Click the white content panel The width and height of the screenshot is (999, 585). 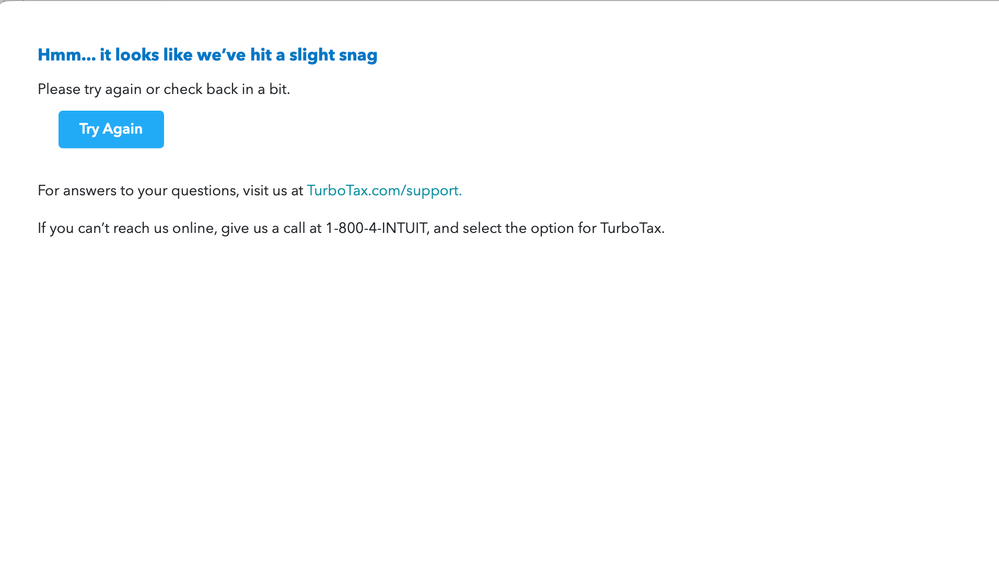click(500, 400)
